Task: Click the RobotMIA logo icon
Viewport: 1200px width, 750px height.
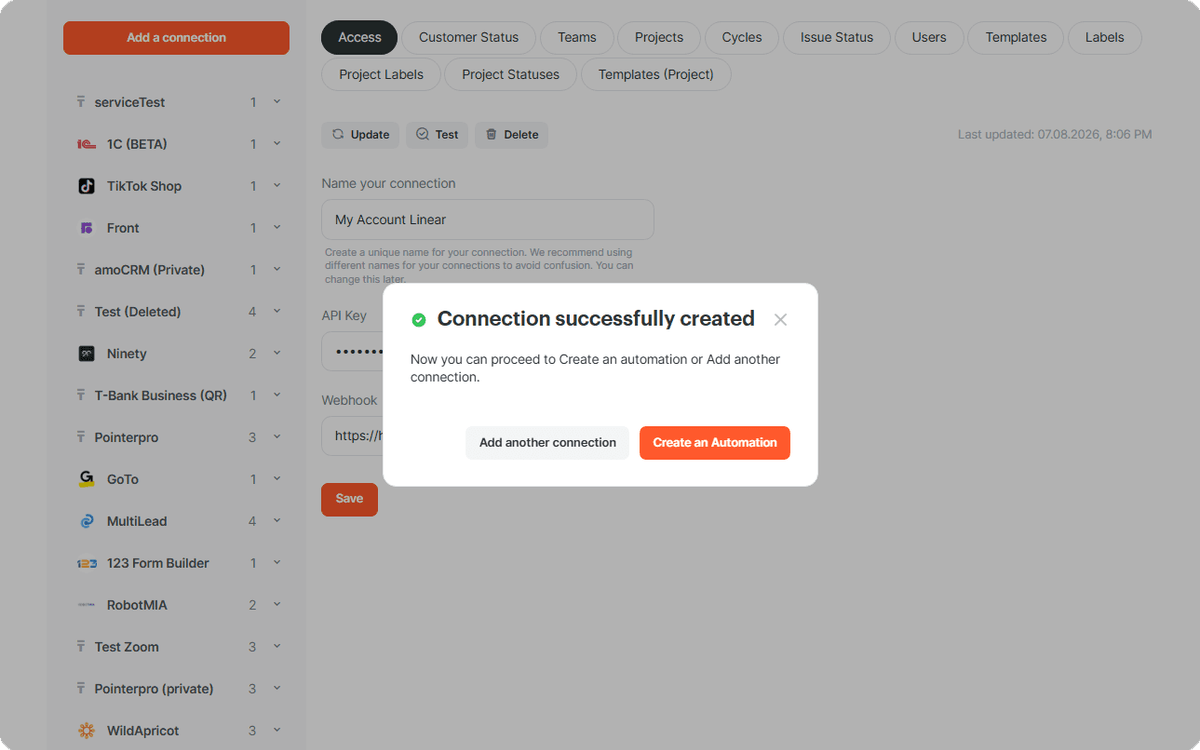Action: (x=87, y=605)
